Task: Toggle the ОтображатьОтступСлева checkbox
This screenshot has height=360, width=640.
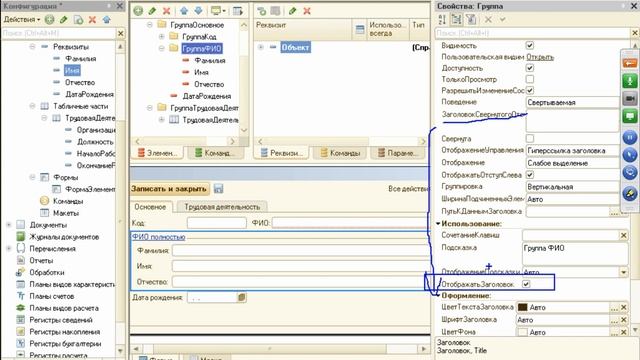Action: pos(530,175)
